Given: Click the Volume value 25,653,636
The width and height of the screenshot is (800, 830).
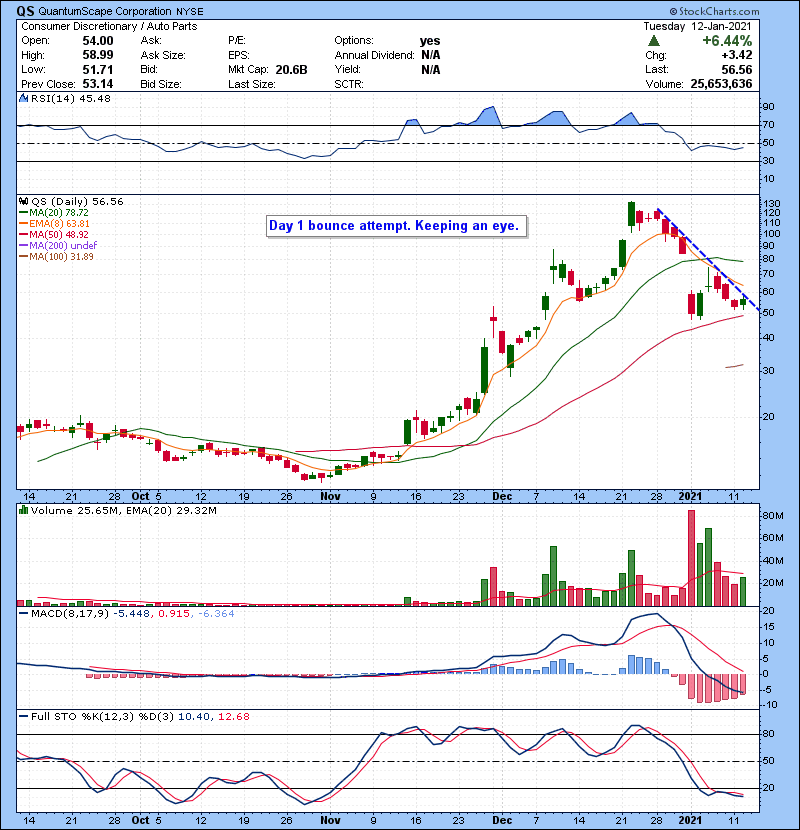Looking at the screenshot, I should [721, 84].
